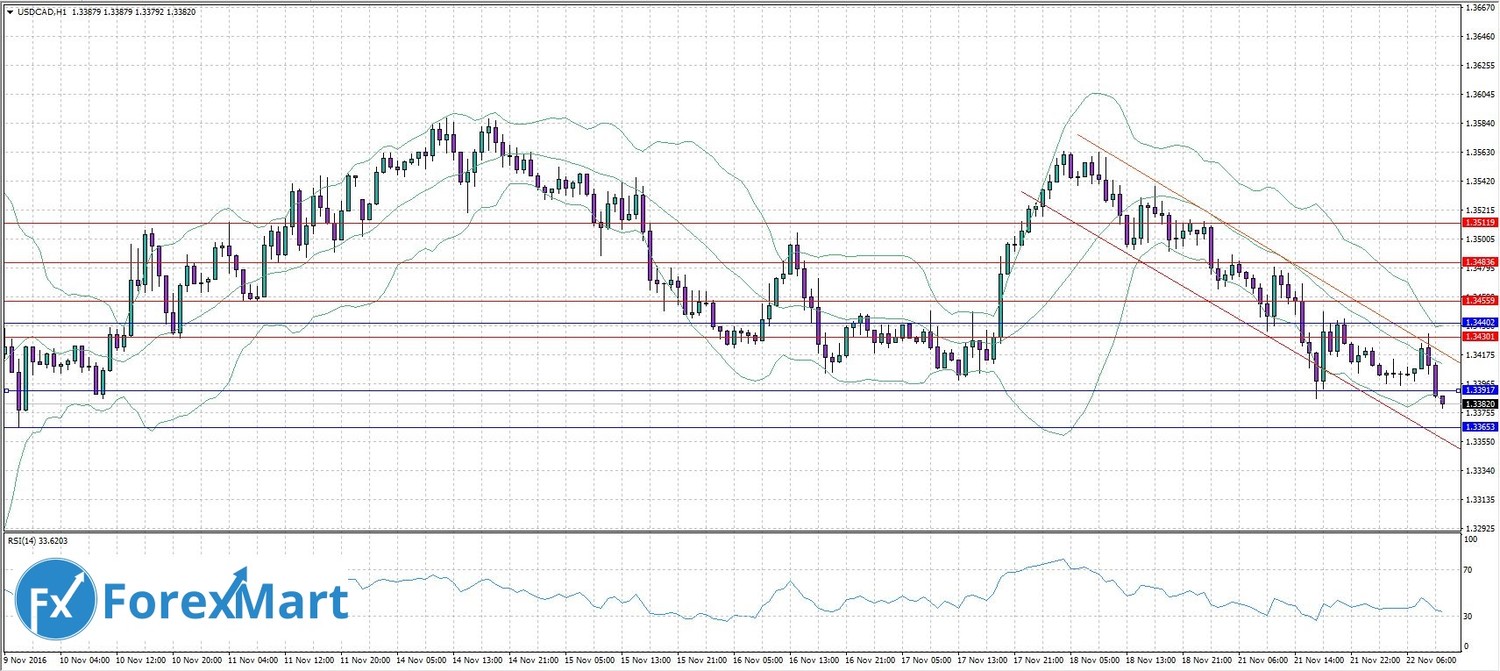Select the blue 1.33917 price label

[x=1480, y=390]
